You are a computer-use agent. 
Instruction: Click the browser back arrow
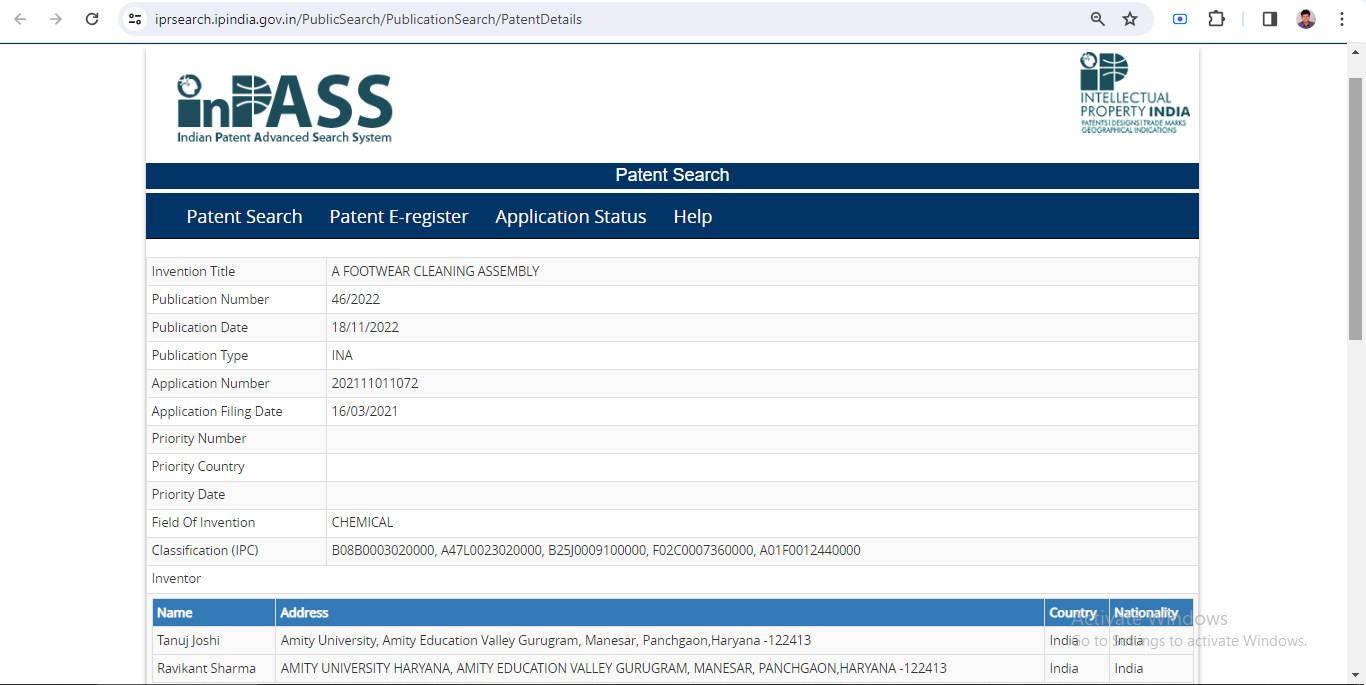pos(20,19)
